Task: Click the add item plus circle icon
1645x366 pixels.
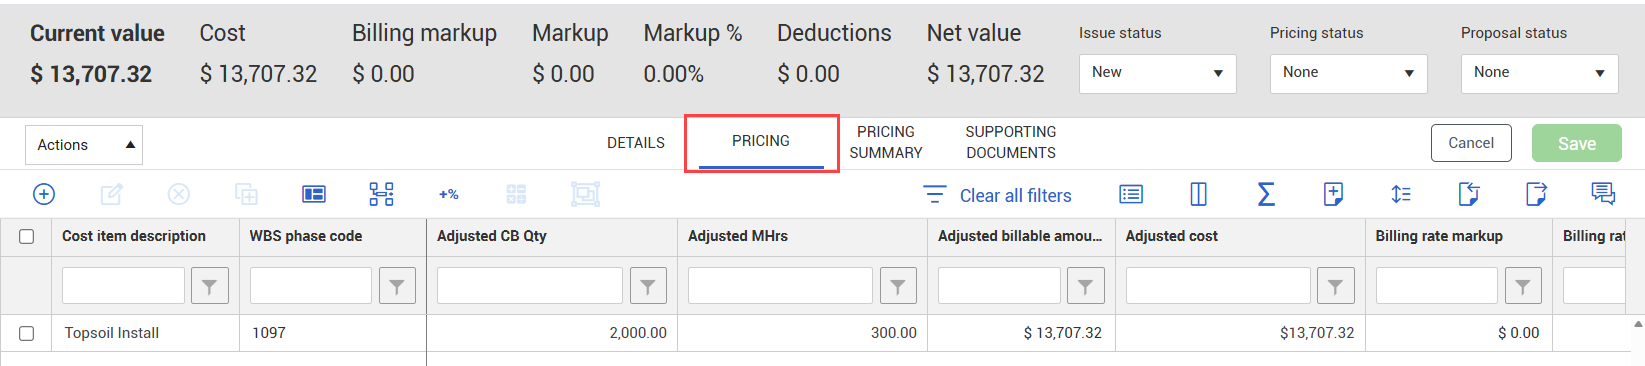Action: pyautogui.click(x=44, y=194)
